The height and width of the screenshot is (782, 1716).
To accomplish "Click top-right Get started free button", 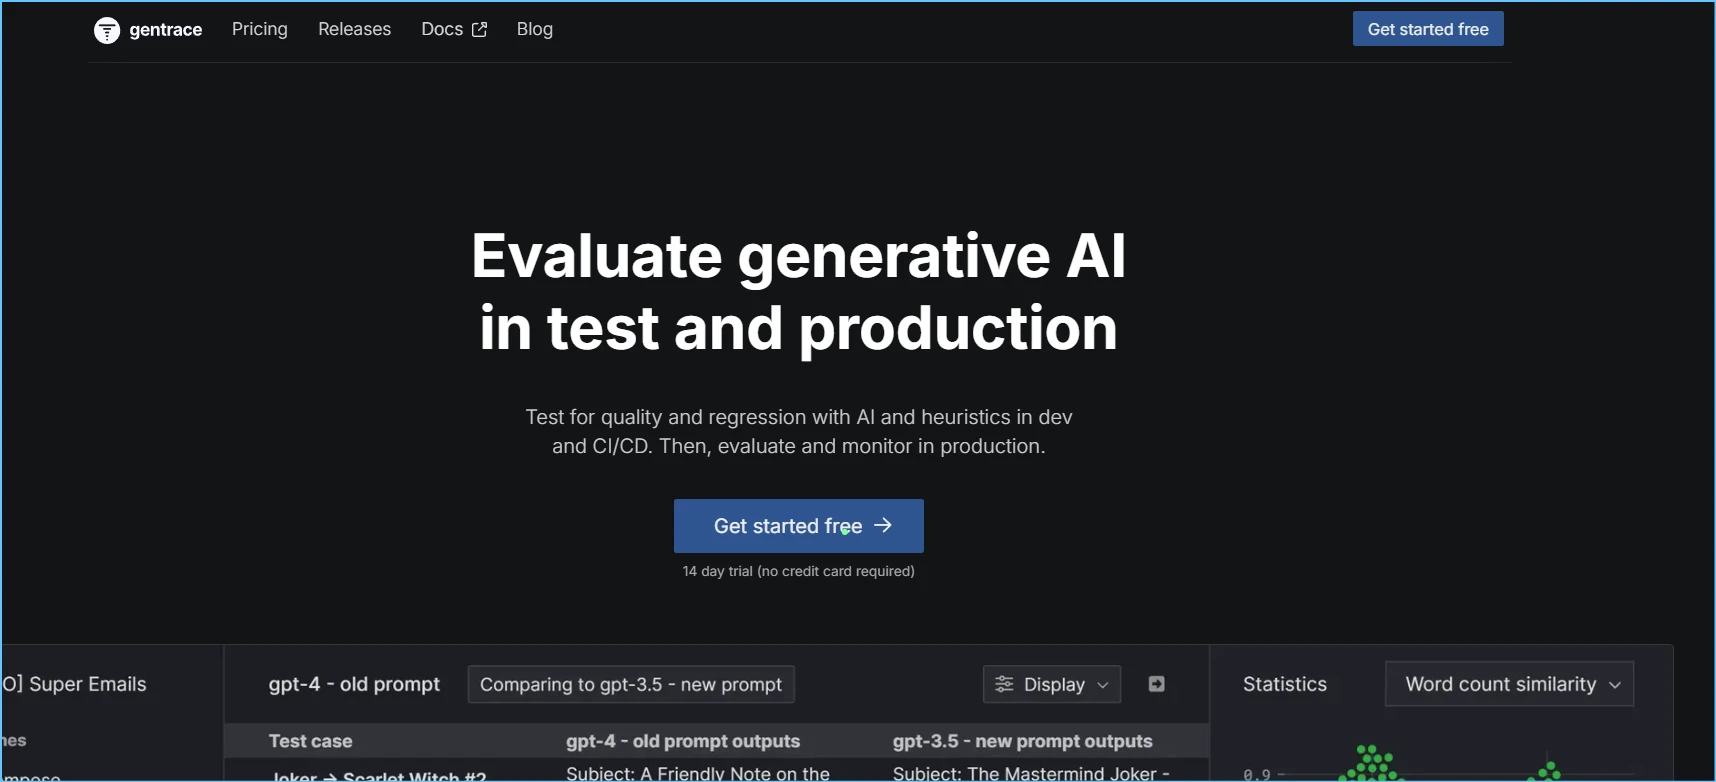I will click(x=1428, y=29).
